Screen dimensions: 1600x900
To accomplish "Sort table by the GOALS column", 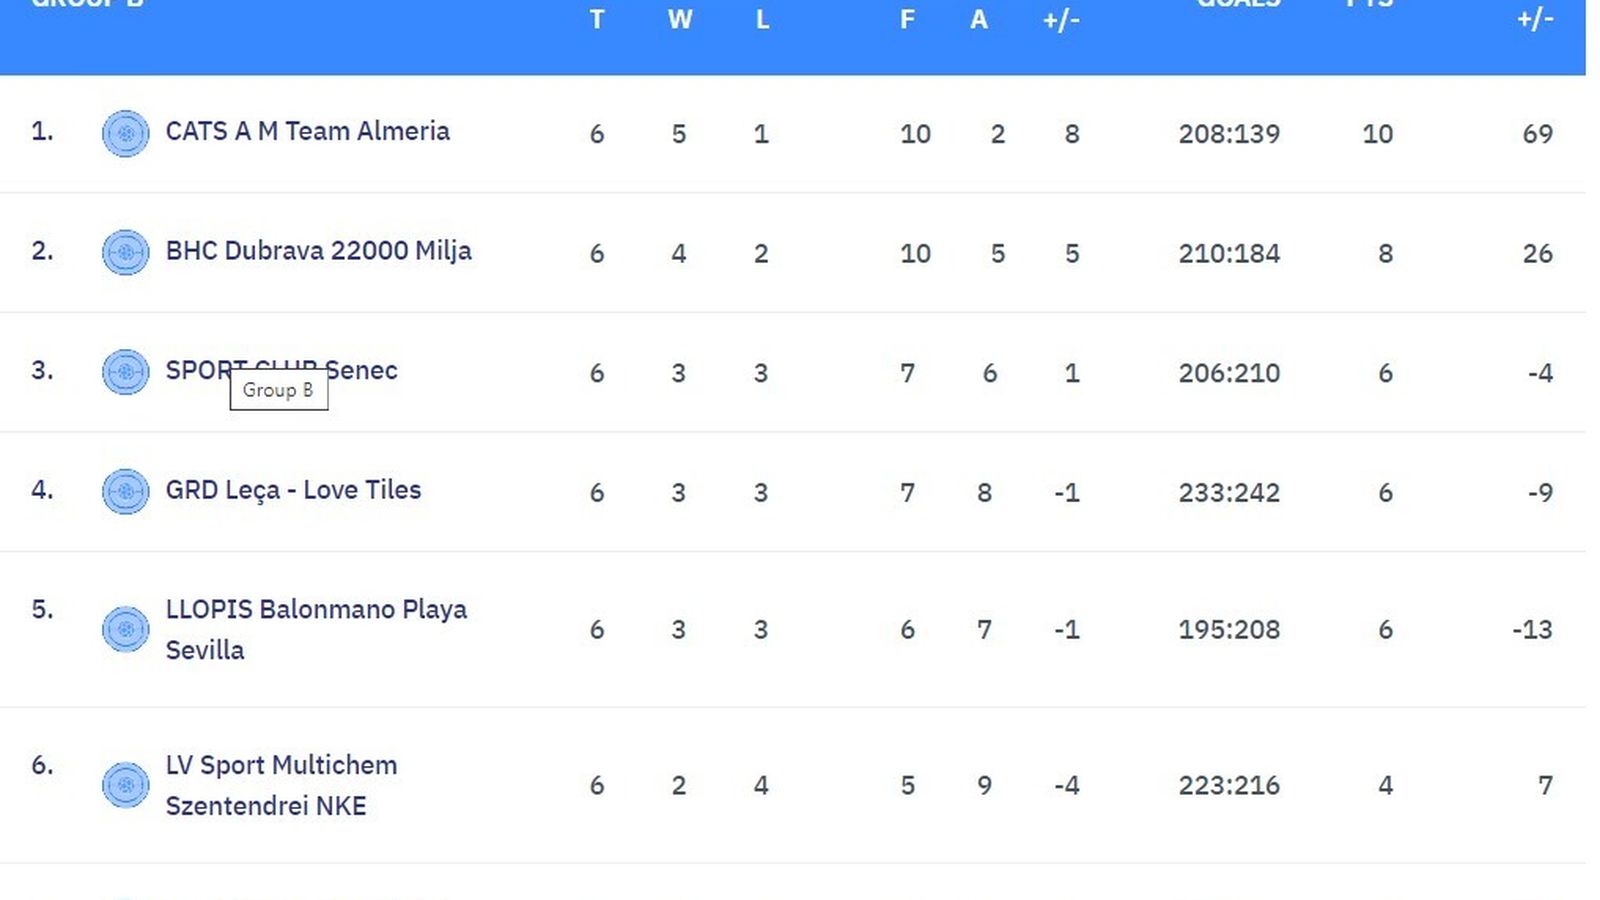I will click(x=1236, y=5).
